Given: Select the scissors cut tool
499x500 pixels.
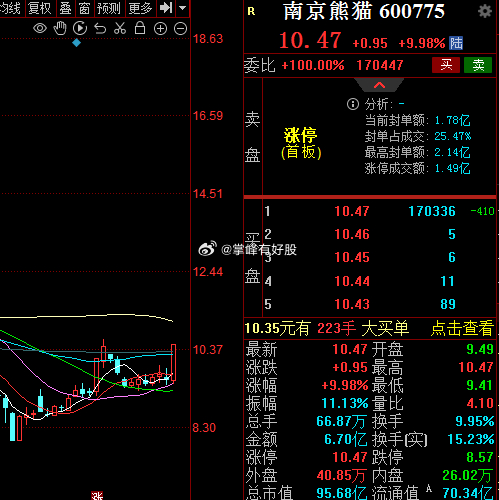Looking at the screenshot, I should tap(120, 28).
